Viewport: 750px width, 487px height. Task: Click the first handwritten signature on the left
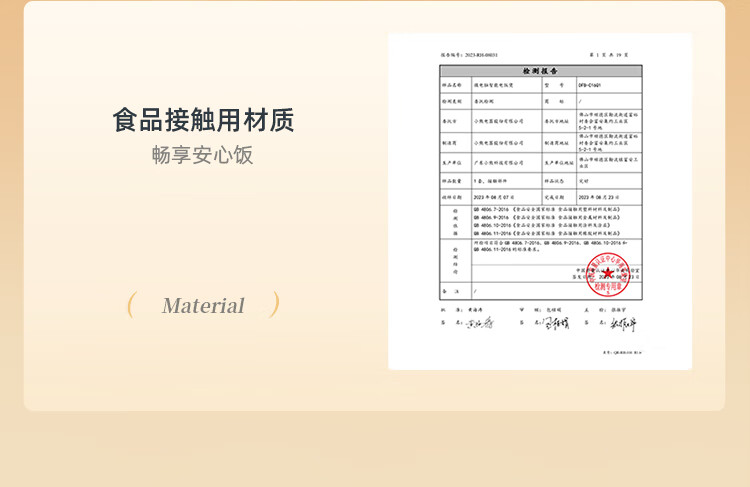[x=480, y=323]
